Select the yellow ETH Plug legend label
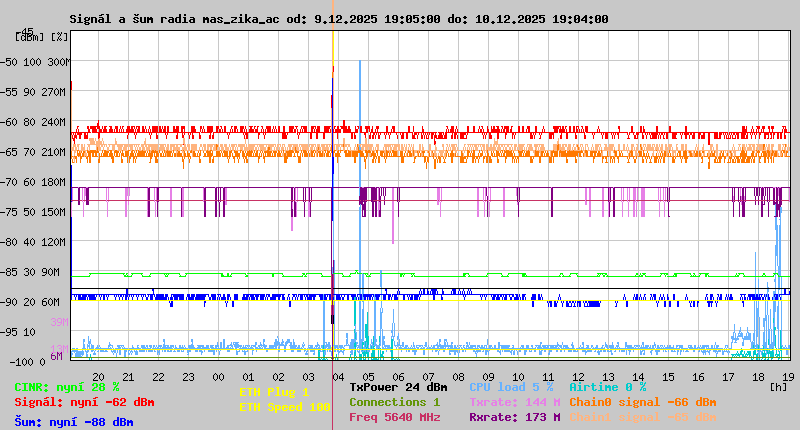 click(x=274, y=392)
